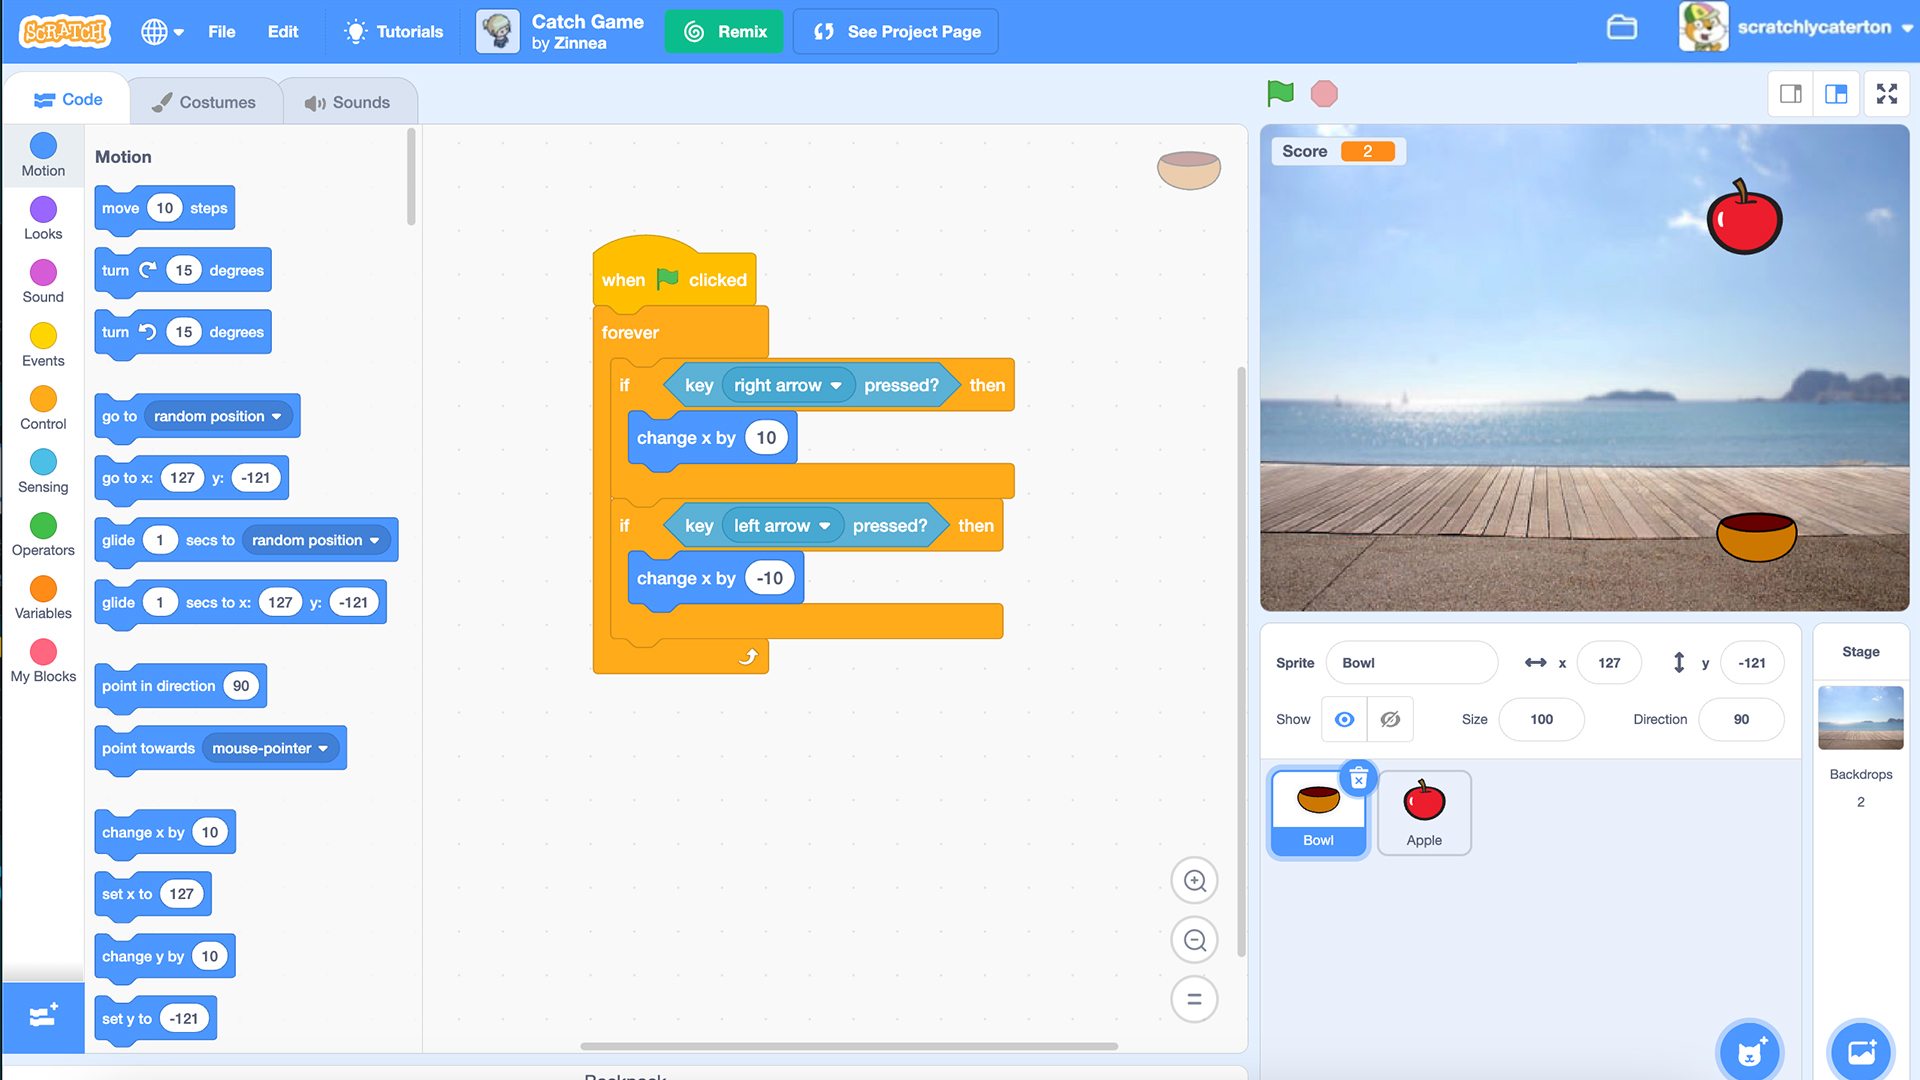Viewport: 1920px width, 1080px height.
Task: Open scratchlycaterton account menu
Action: [x=1796, y=28]
